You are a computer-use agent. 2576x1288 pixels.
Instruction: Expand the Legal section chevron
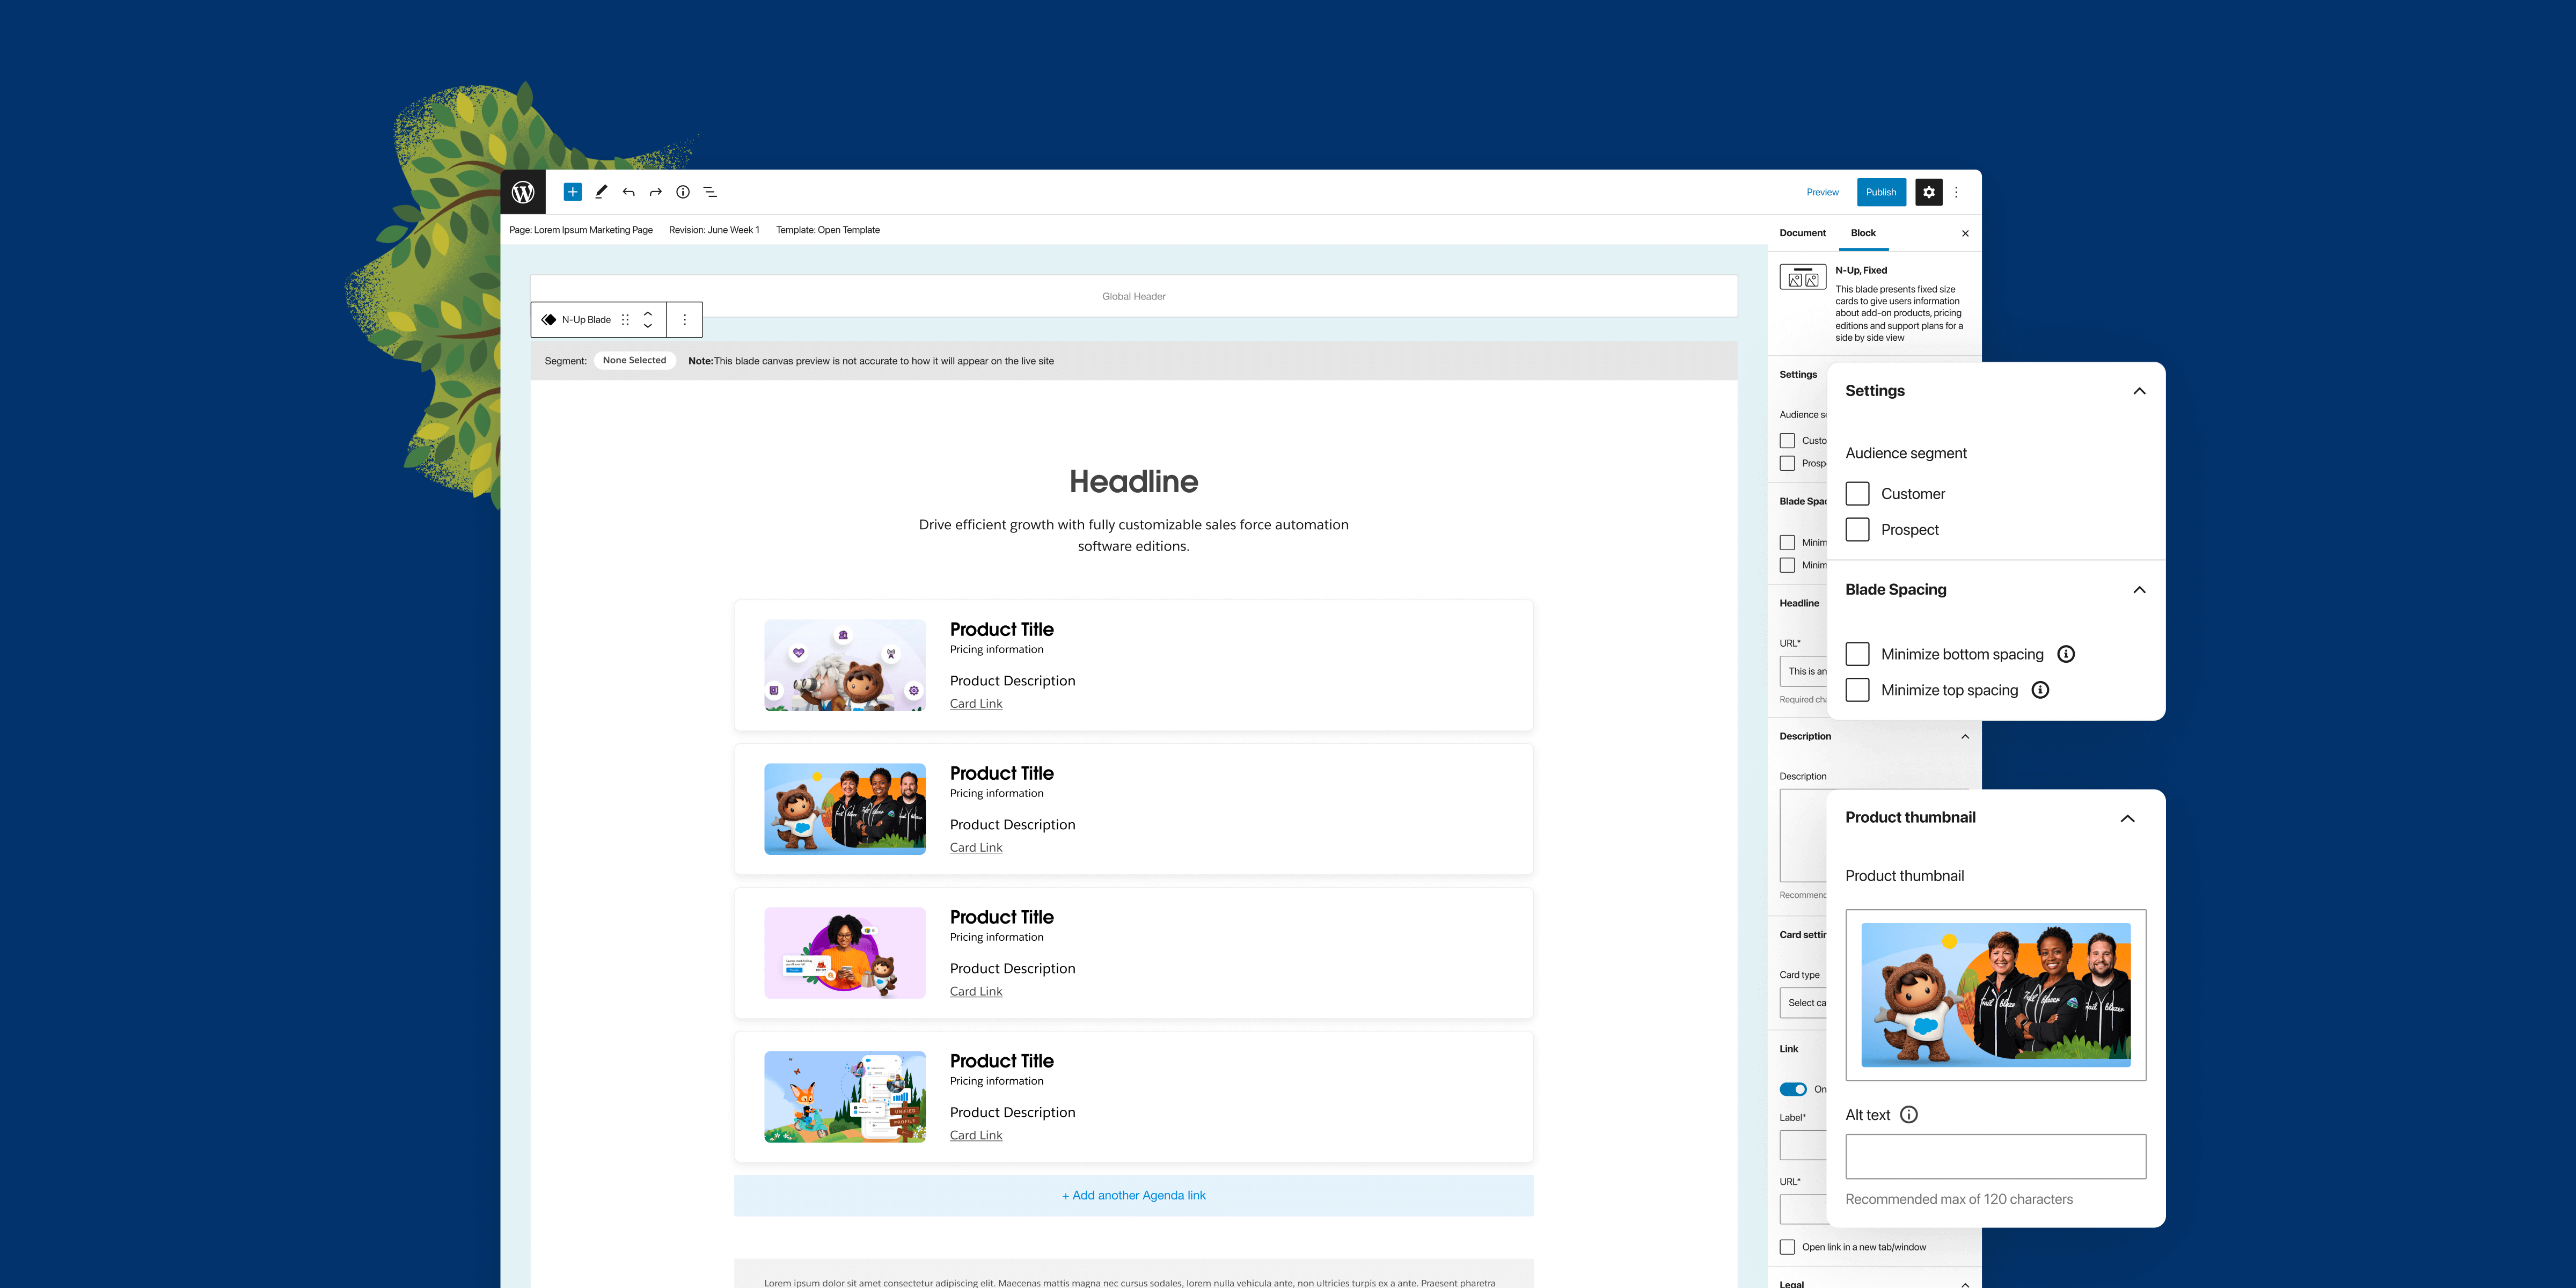(1965, 1284)
